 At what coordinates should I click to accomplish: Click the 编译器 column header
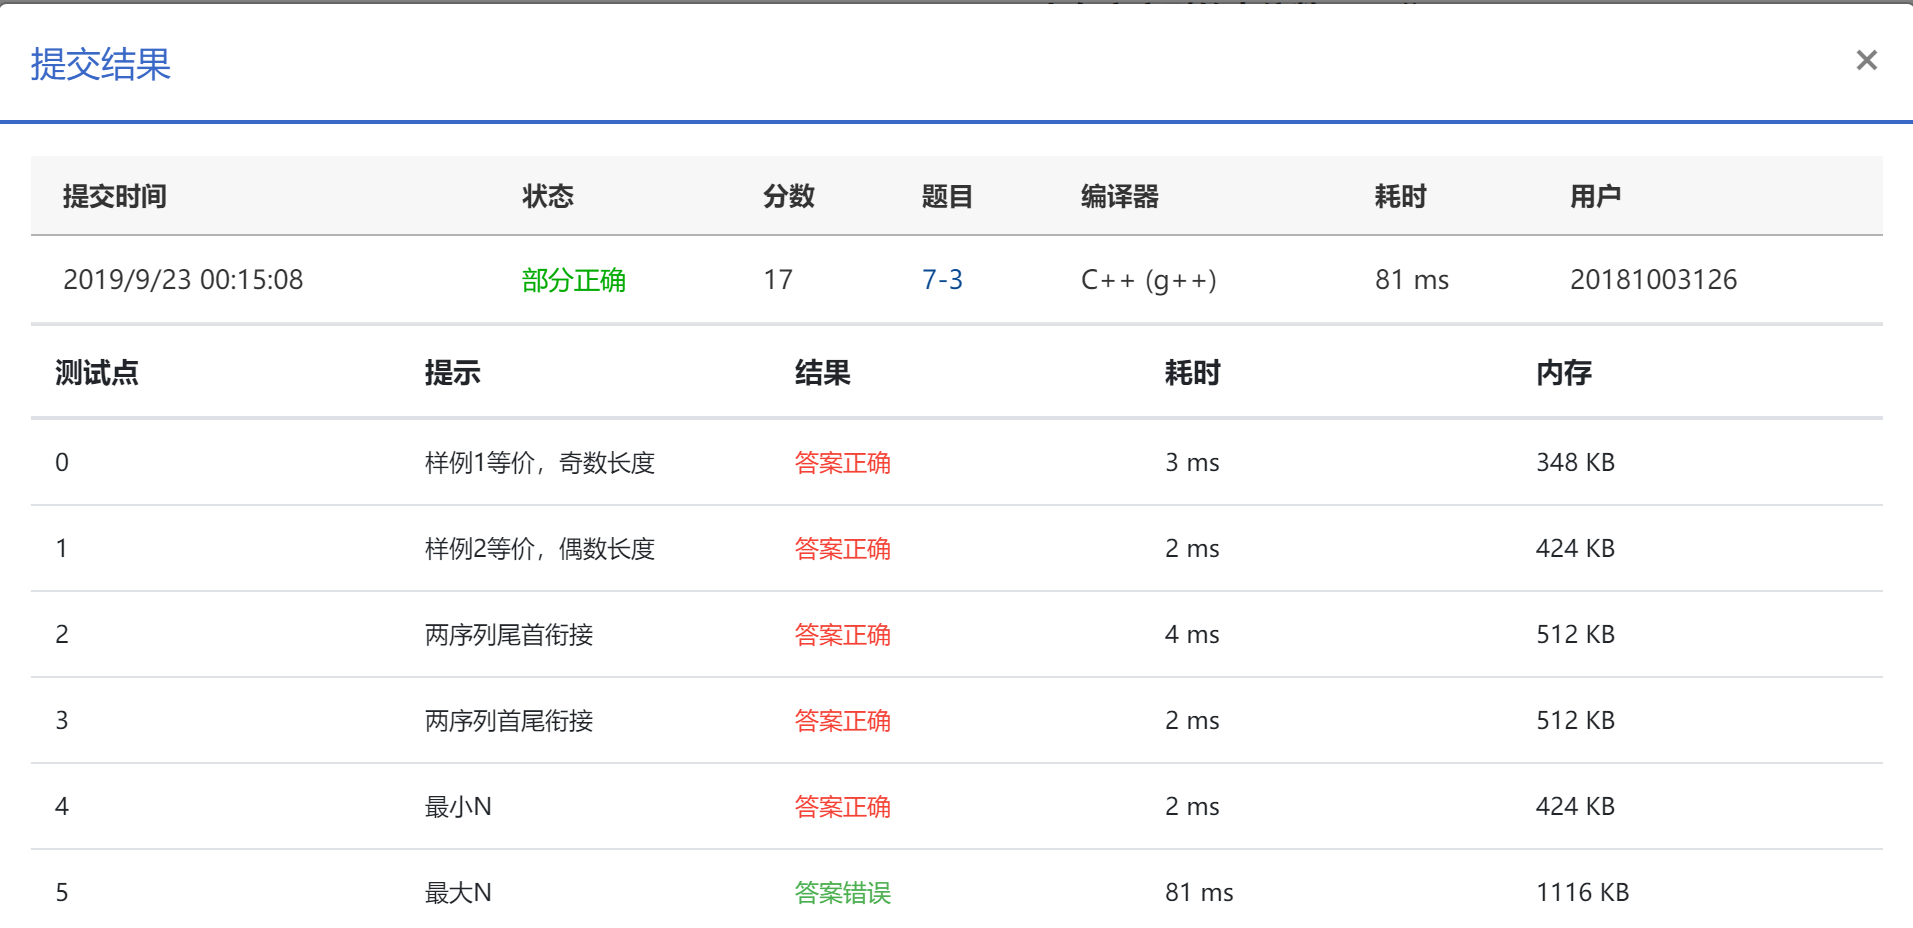tap(1119, 196)
